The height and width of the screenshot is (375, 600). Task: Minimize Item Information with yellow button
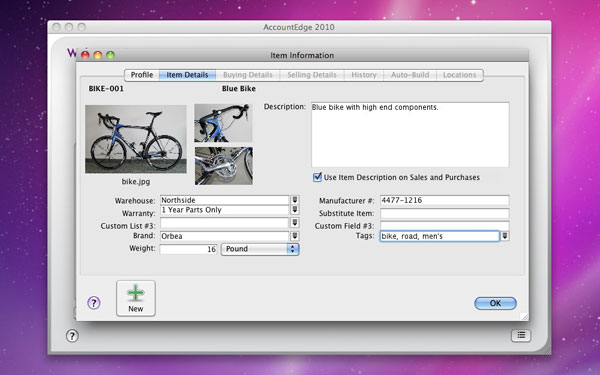pyautogui.click(x=98, y=55)
